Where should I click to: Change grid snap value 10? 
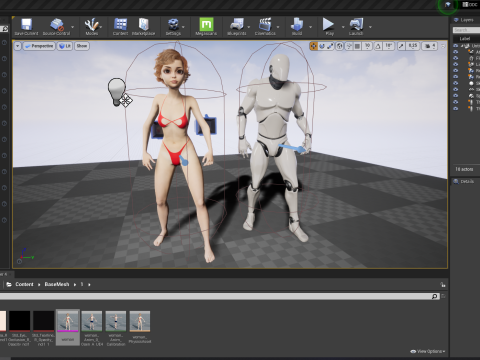(367, 46)
